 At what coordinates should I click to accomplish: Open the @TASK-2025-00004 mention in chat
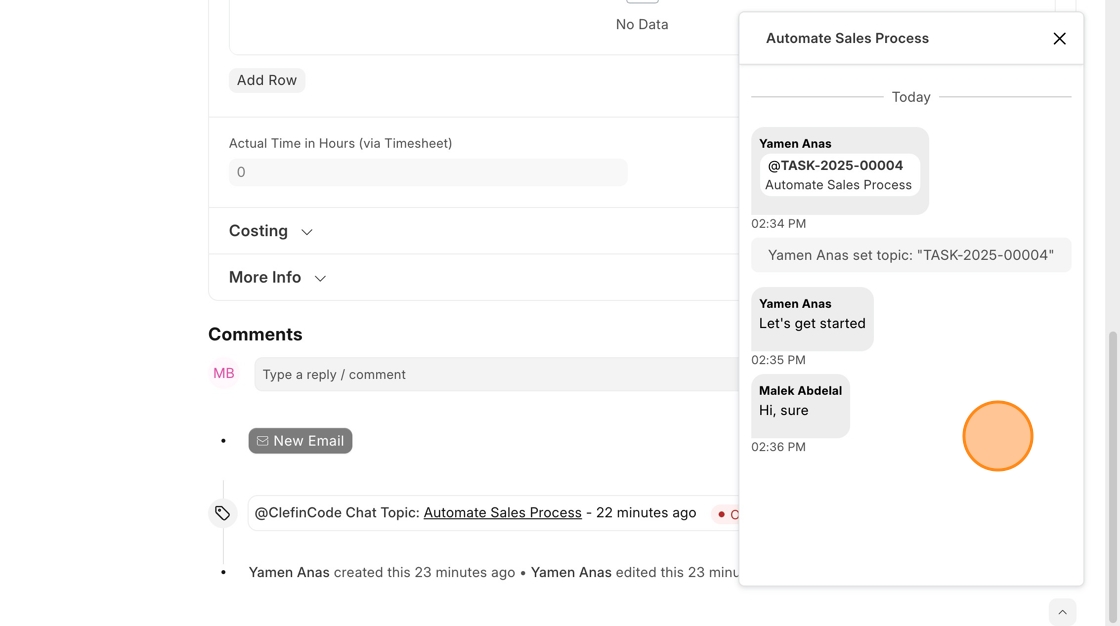tap(835, 166)
